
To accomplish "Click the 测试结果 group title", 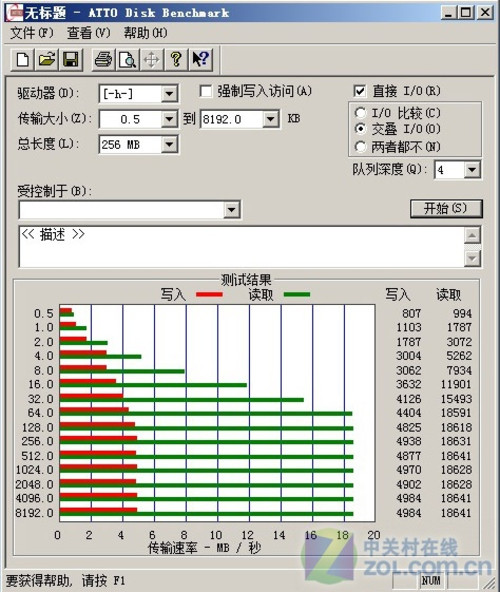I will pyautogui.click(x=246, y=280).
